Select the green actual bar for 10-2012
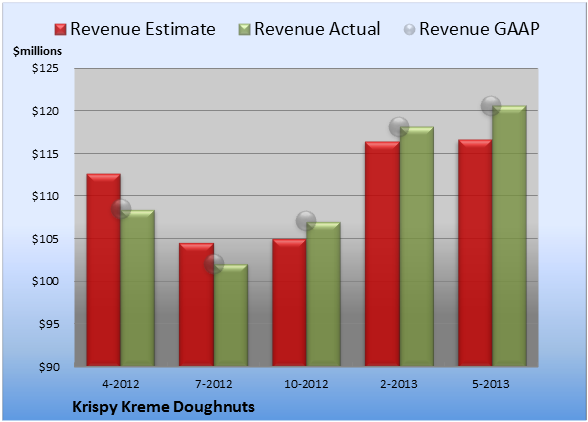This screenshot has width=588, height=422. 323,294
